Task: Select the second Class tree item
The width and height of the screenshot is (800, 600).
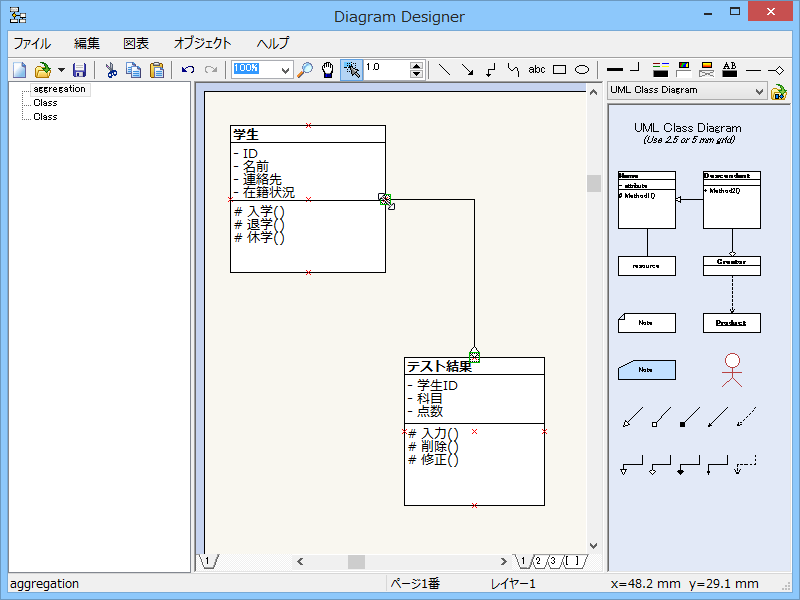Action: coord(45,117)
